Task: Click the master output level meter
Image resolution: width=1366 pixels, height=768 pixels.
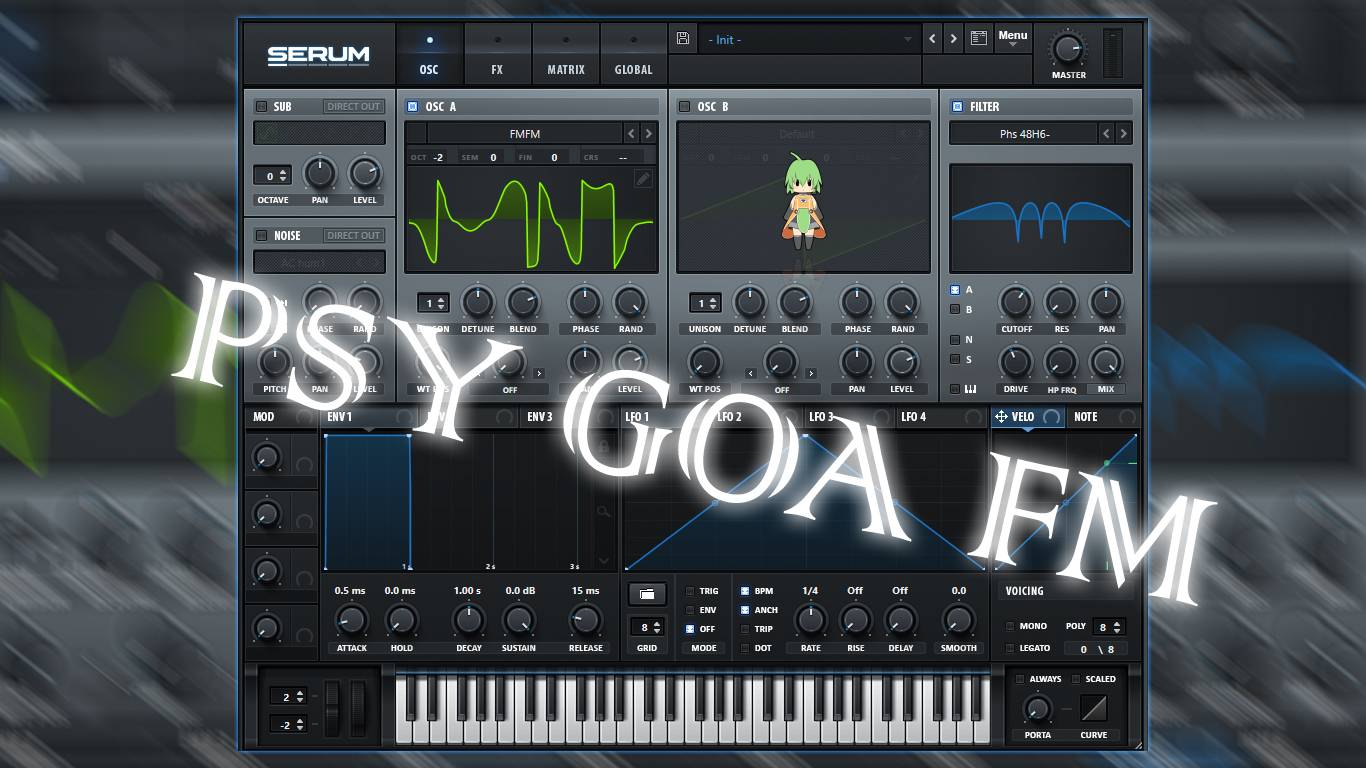Action: coord(1113,52)
